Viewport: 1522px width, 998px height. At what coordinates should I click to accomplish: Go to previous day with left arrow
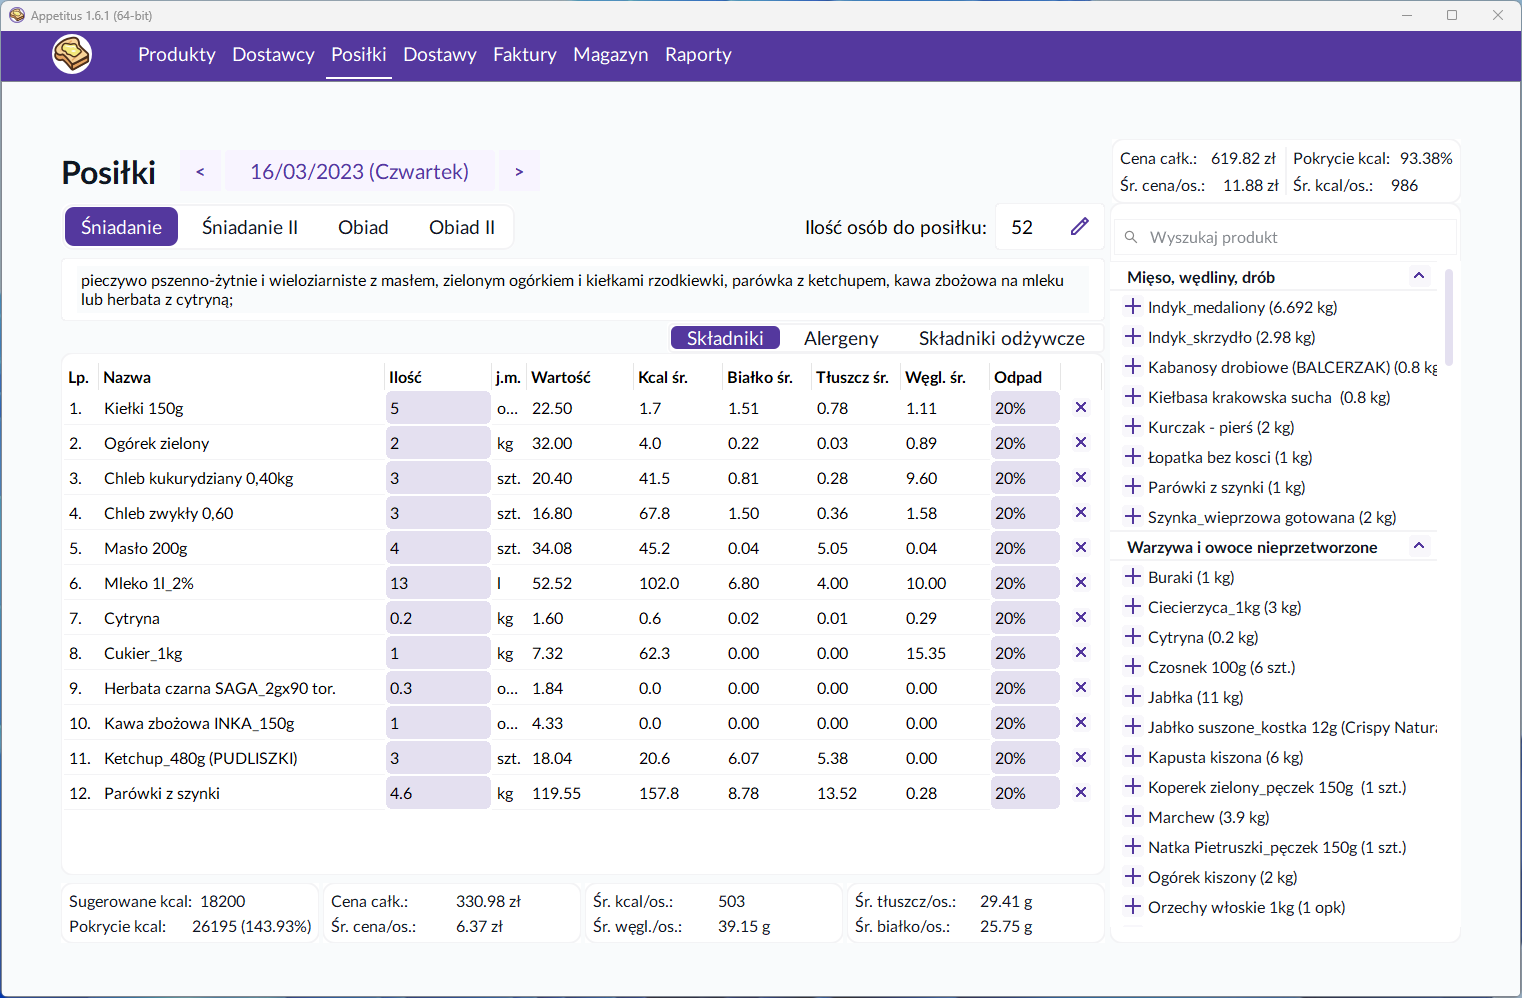click(x=200, y=171)
